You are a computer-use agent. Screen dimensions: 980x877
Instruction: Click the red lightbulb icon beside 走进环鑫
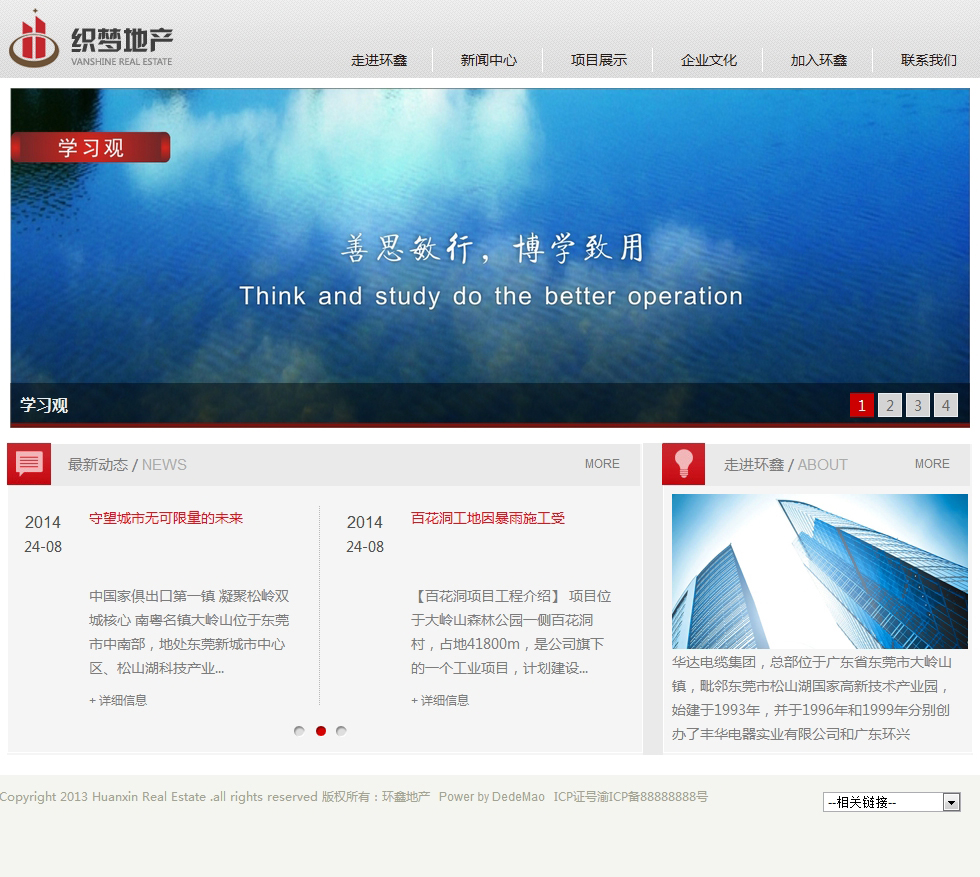pos(684,463)
